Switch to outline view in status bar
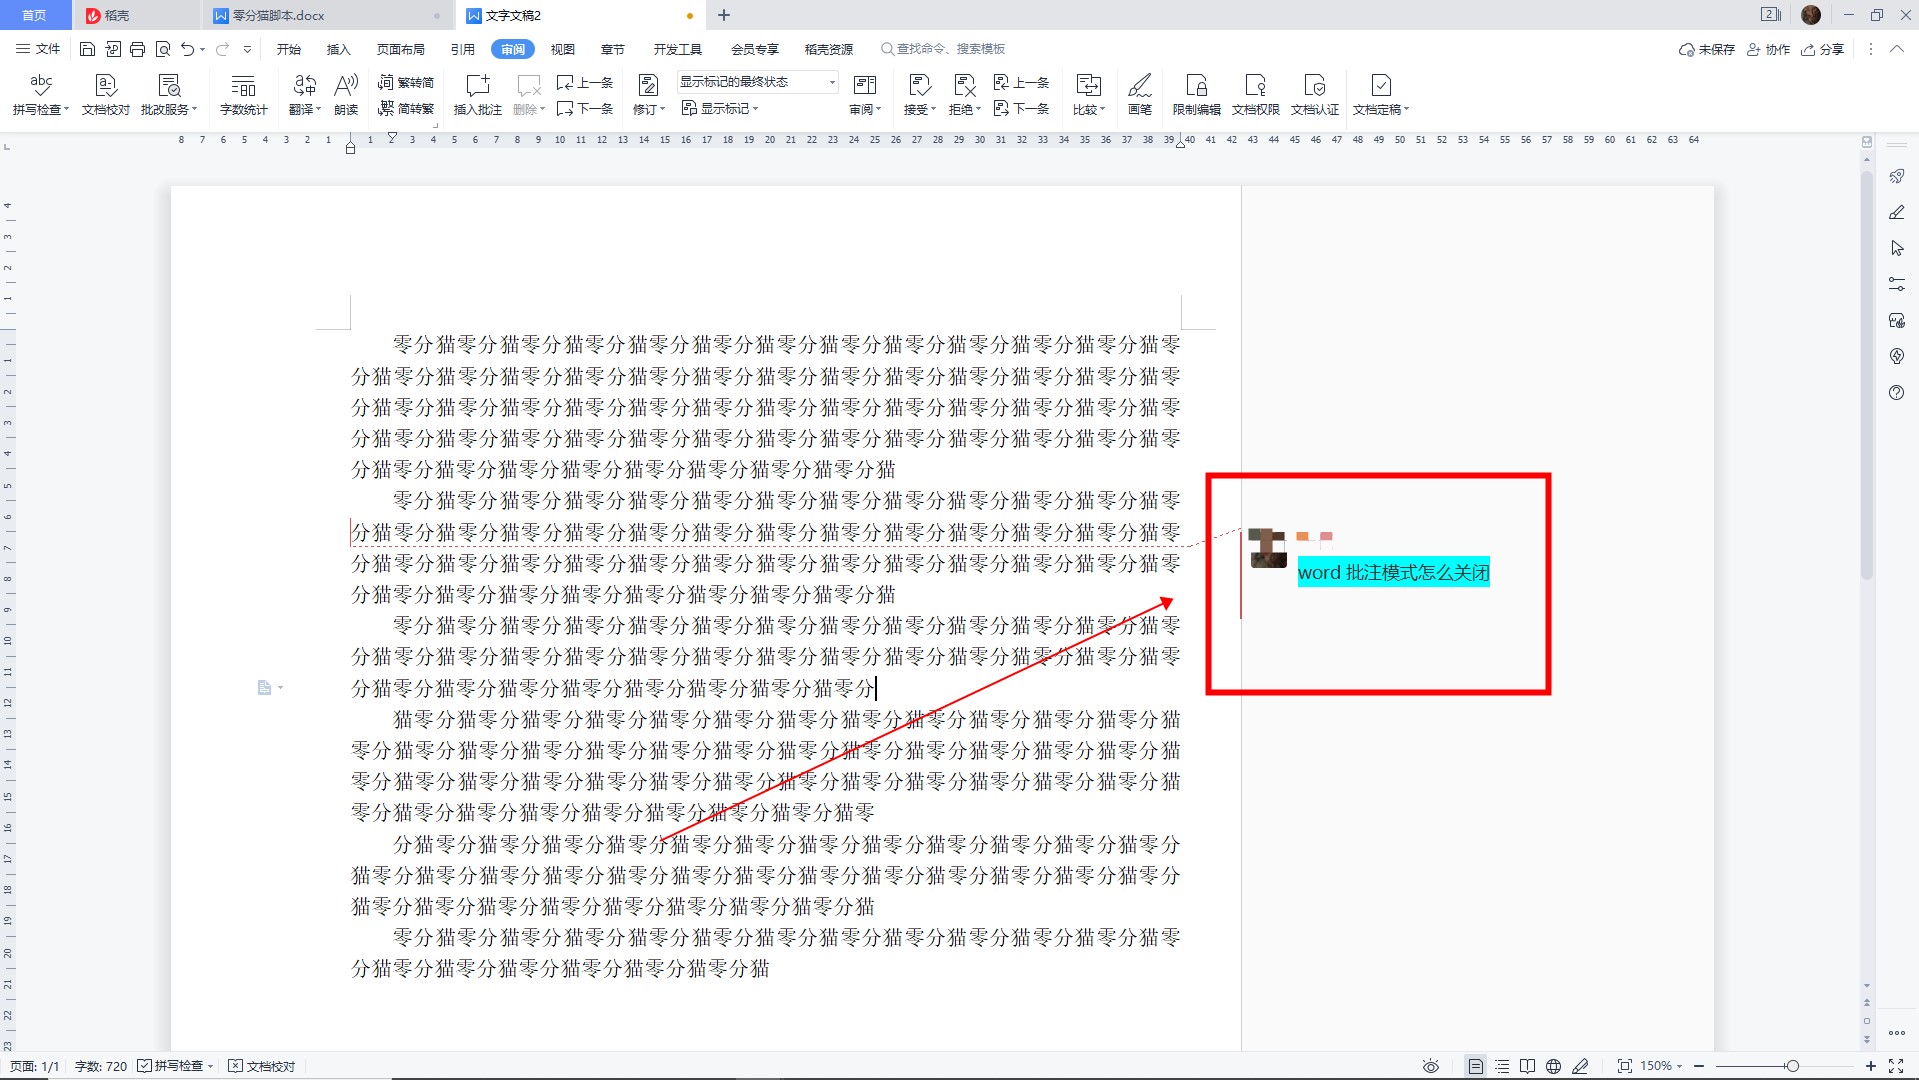The width and height of the screenshot is (1919, 1080). [x=1501, y=1066]
